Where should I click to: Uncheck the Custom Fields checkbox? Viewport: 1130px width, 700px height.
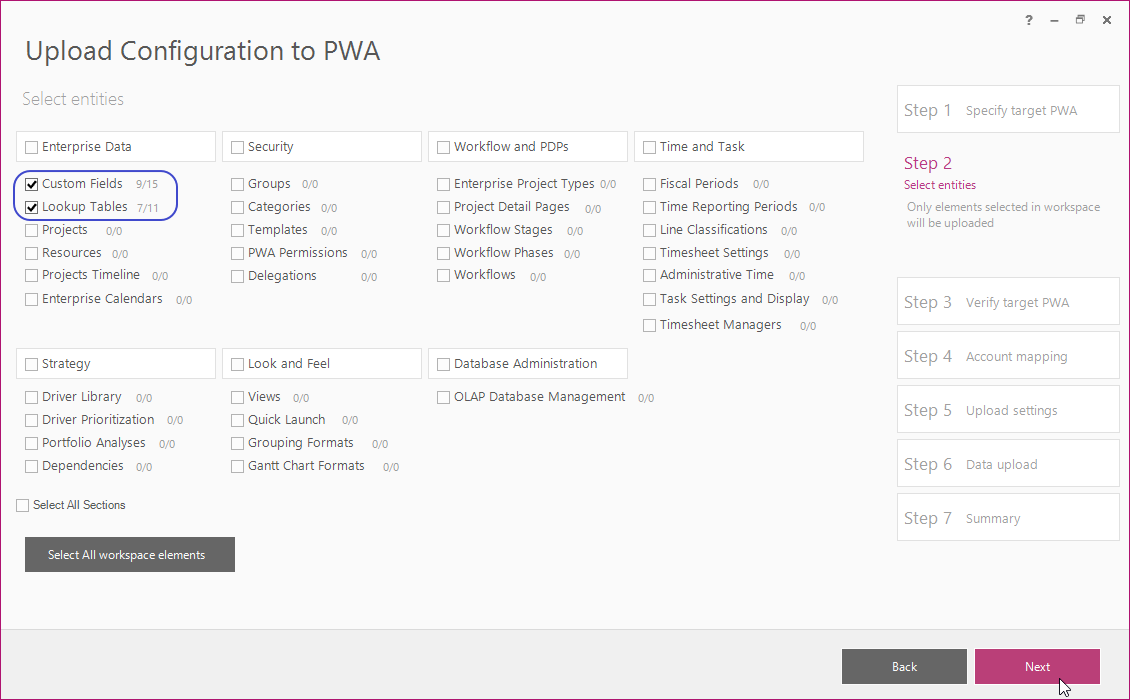[32, 185]
